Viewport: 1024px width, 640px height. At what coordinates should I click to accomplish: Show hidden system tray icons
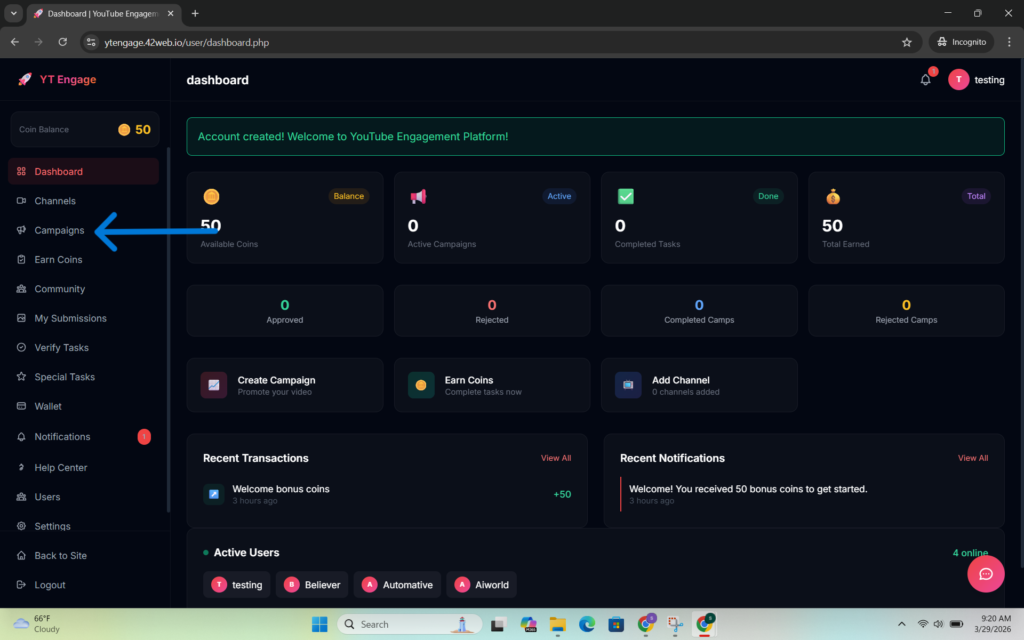point(902,624)
